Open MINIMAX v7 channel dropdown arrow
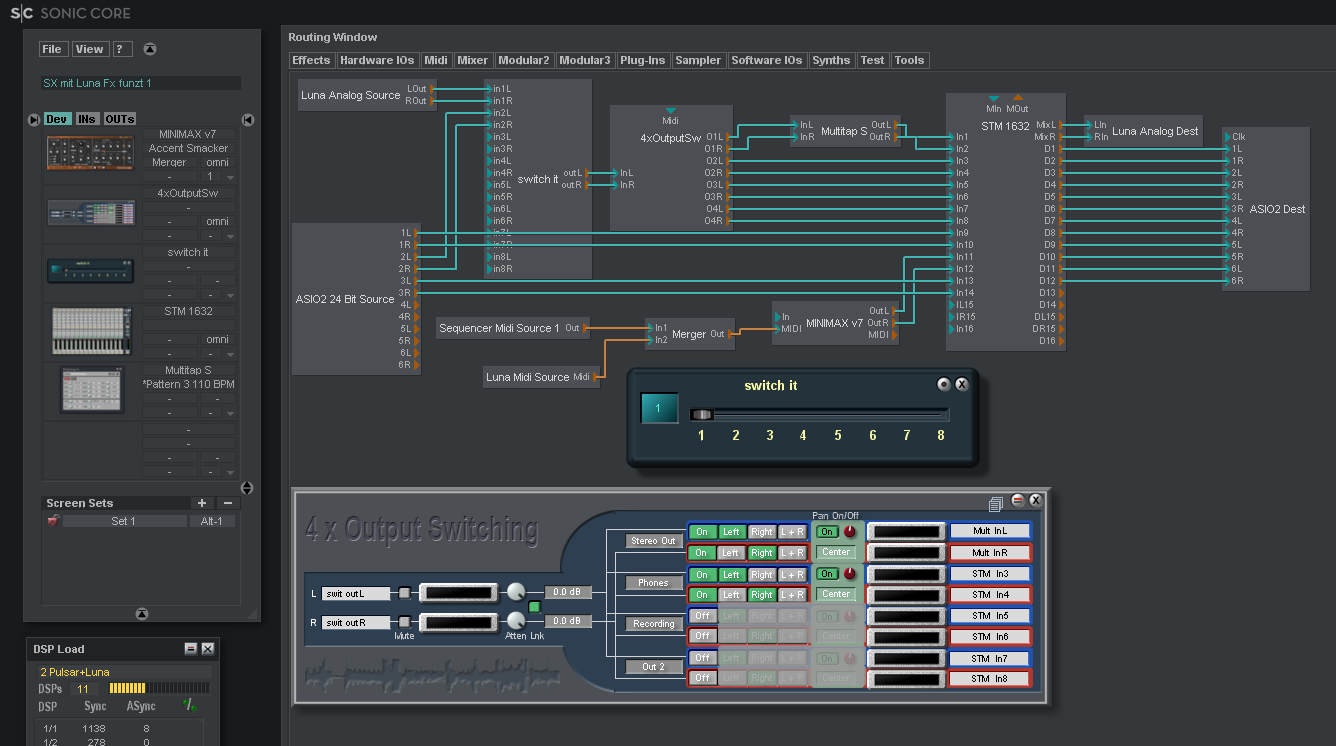 pos(230,176)
